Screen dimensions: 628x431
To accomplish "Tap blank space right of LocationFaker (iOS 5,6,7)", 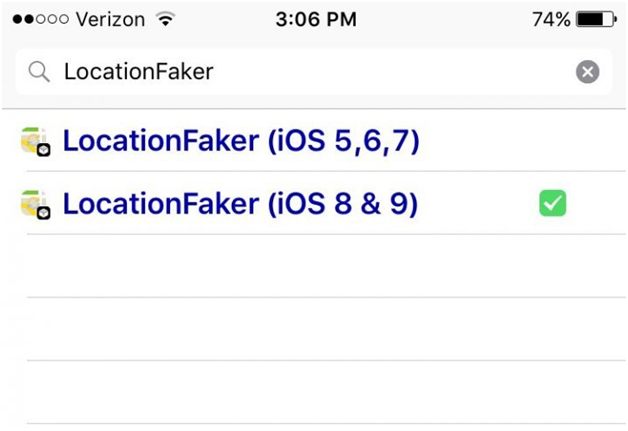I will click(x=520, y=141).
